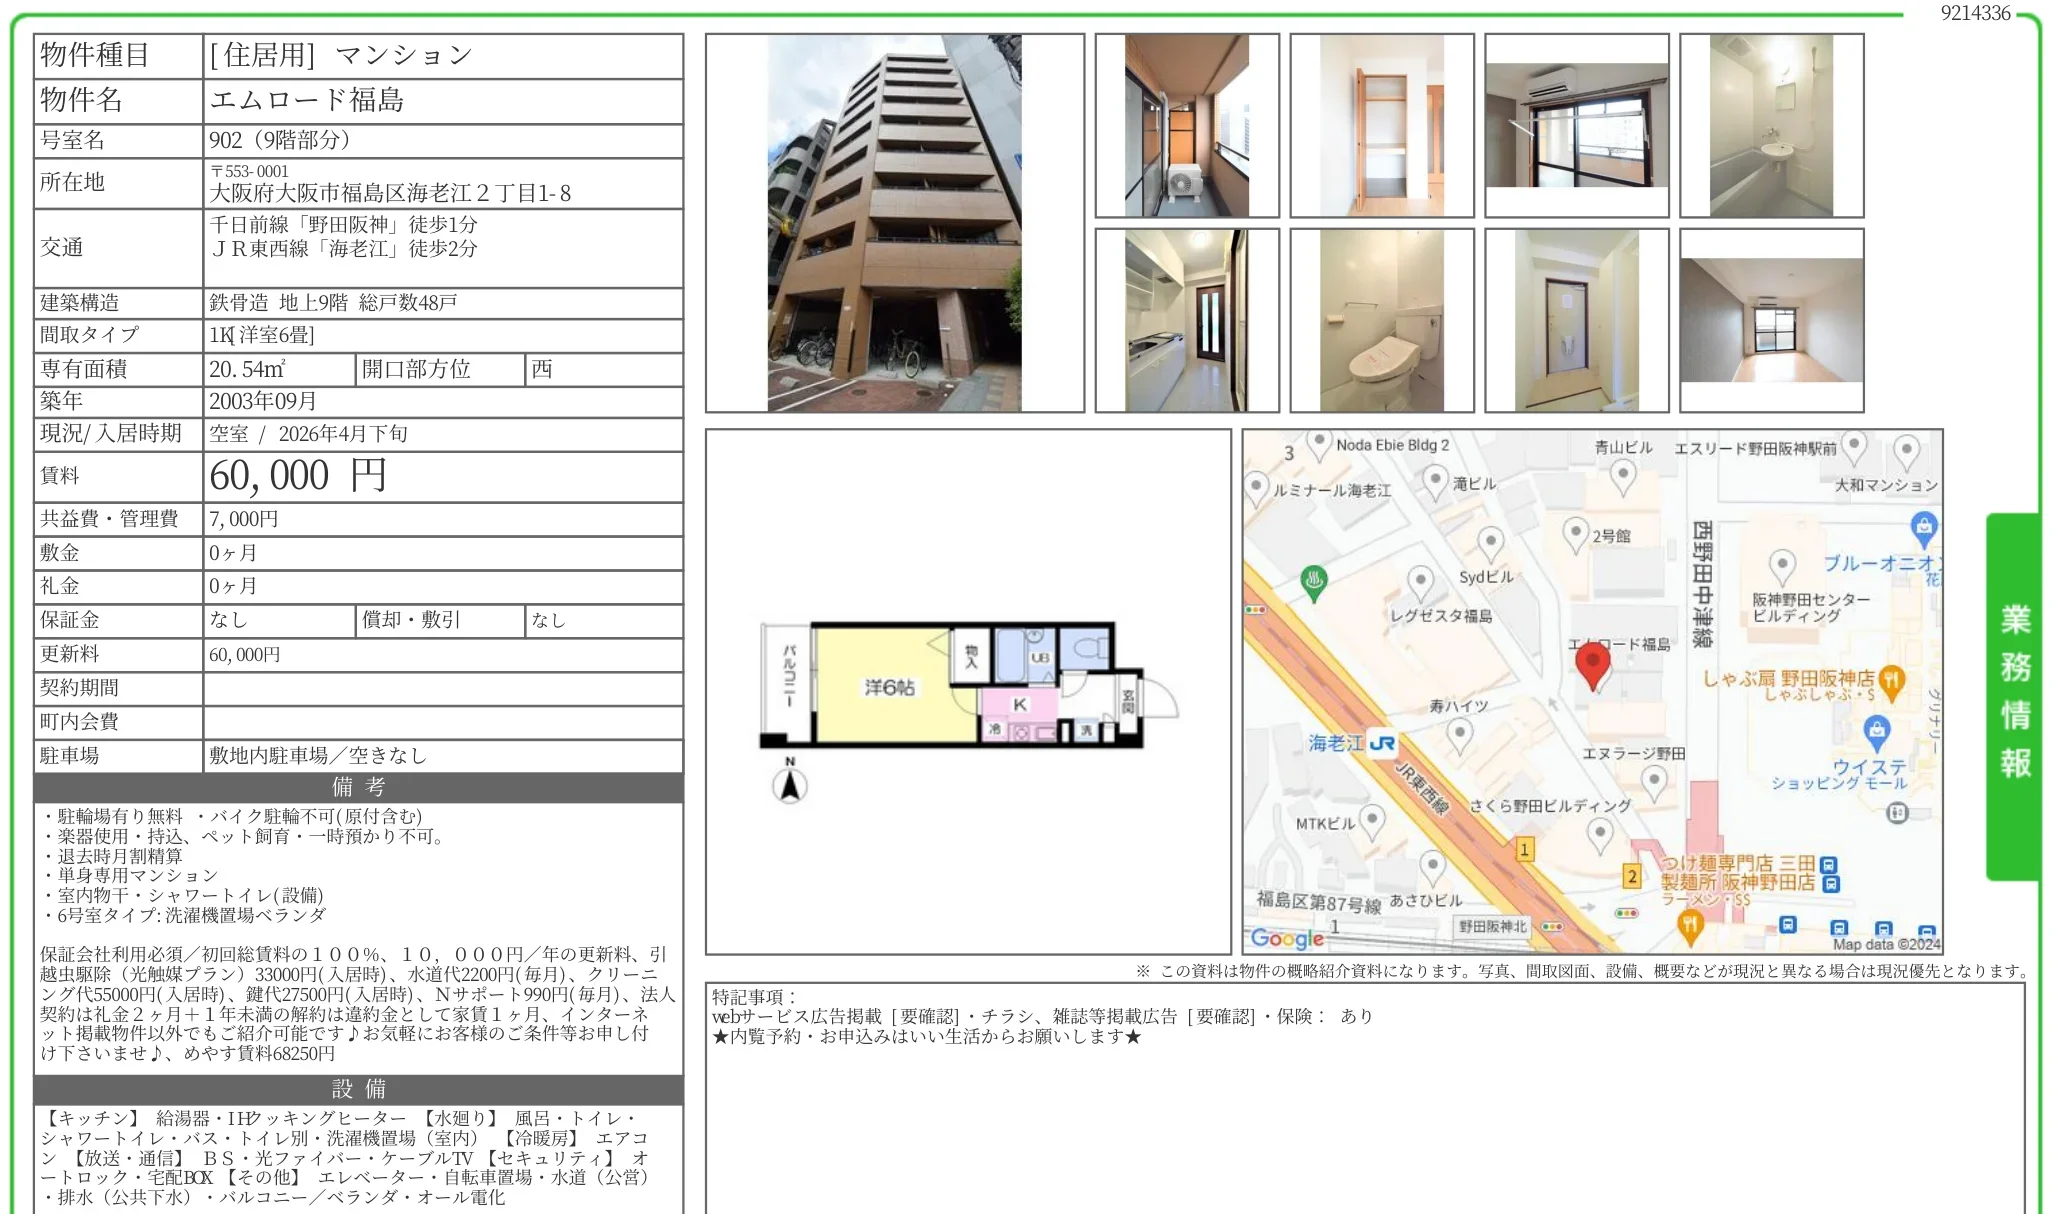Click the 阪神野田センタービルディング map marker
This screenshot has width=2056, height=1214.
tap(1781, 565)
